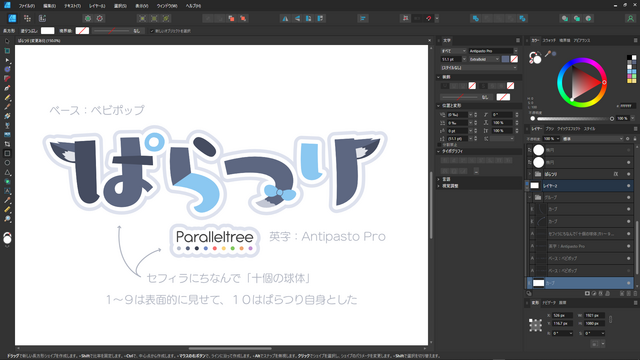Switch to the Pixel Persona icon
The image size is (640, 360).
coord(27,18)
